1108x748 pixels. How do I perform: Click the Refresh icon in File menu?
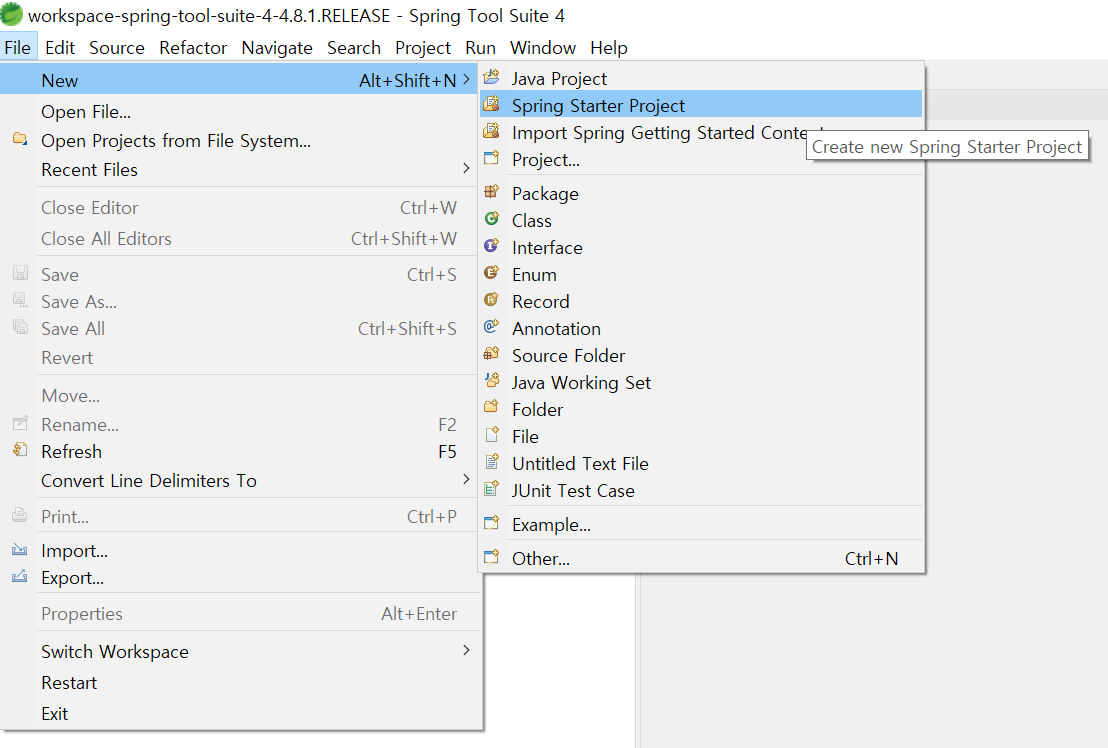[x=20, y=450]
